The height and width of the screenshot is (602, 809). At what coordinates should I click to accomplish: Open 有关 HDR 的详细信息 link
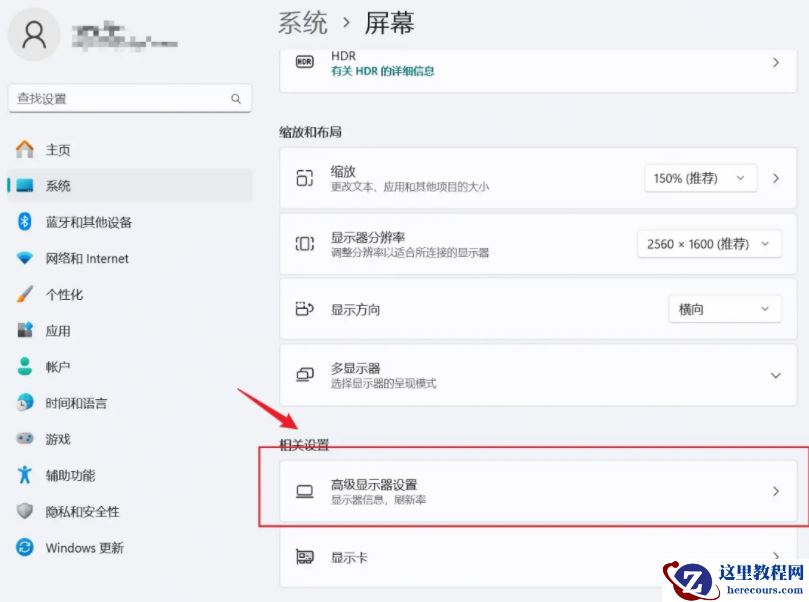tap(382, 73)
